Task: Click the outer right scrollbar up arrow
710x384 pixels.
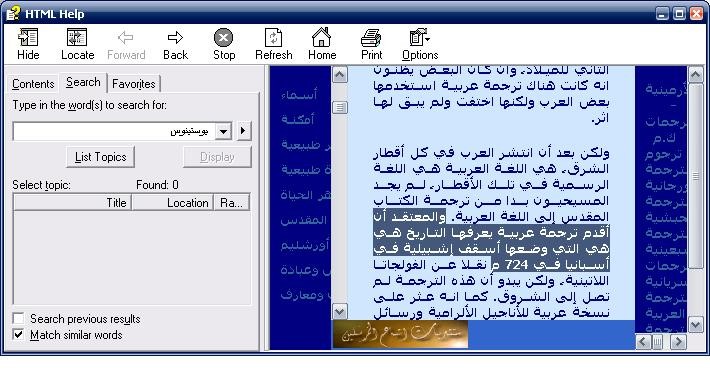Action: click(x=696, y=74)
